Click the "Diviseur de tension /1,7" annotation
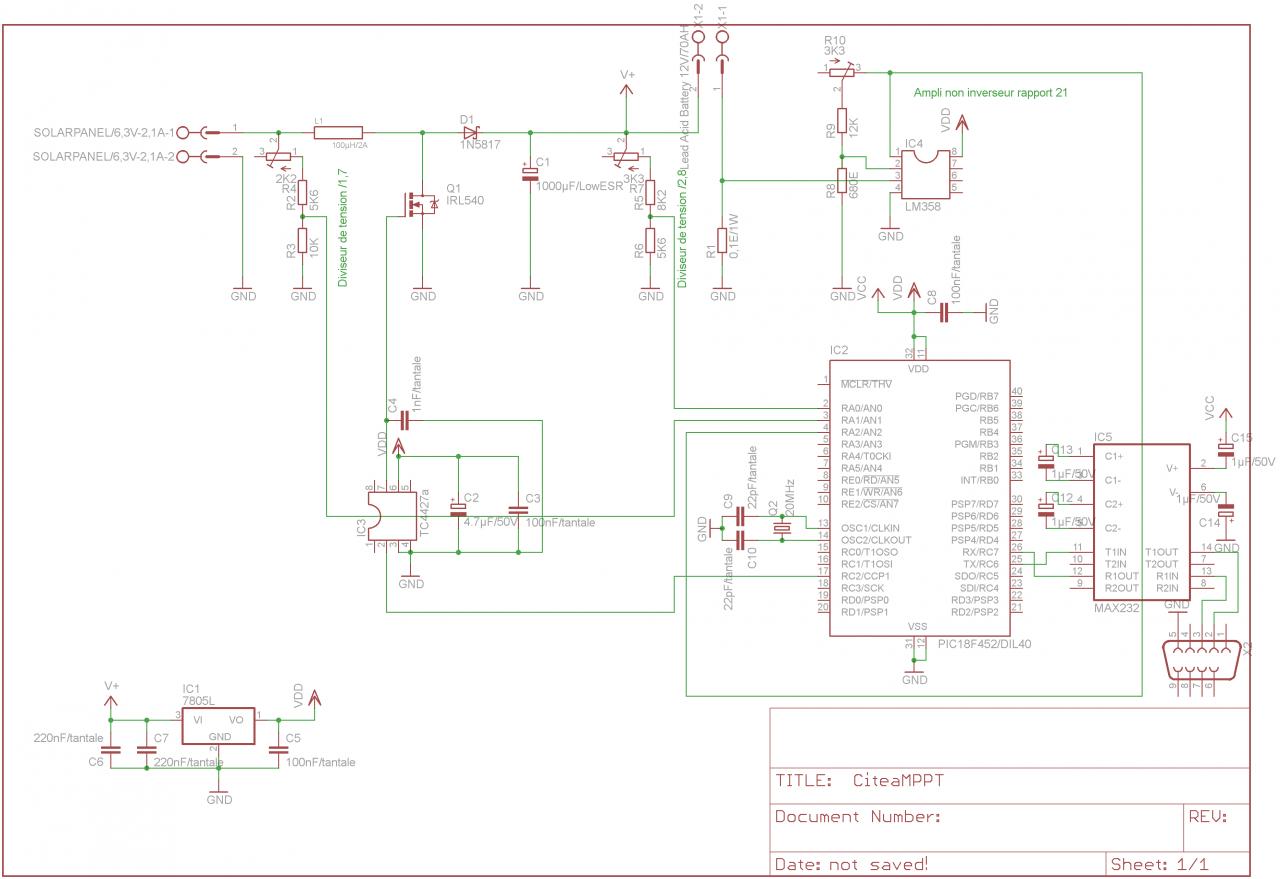1280x879 pixels. pyautogui.click(x=341, y=228)
